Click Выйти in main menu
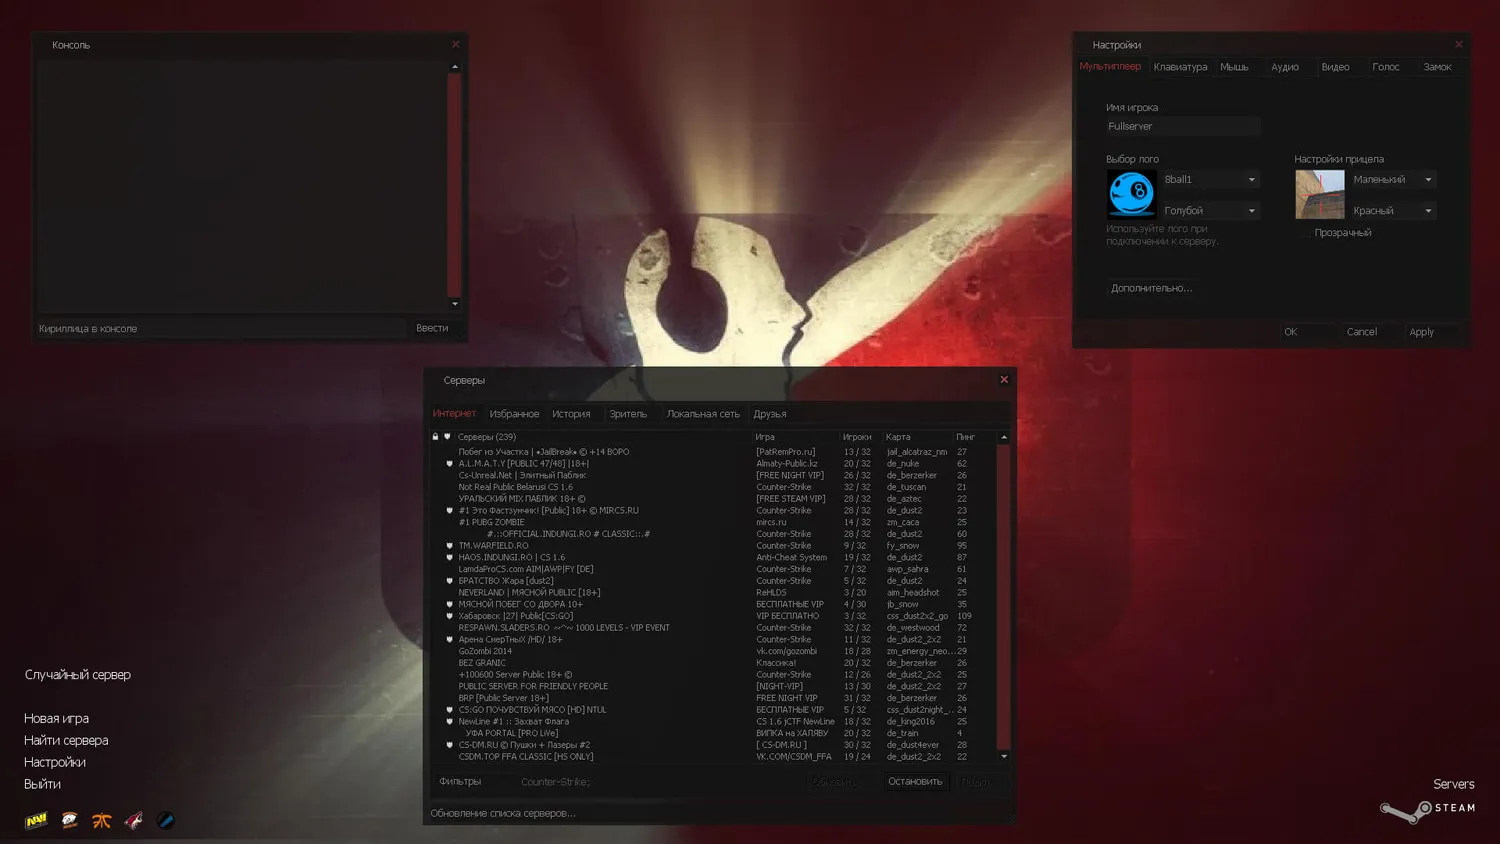The width and height of the screenshot is (1500, 844). click(x=42, y=785)
